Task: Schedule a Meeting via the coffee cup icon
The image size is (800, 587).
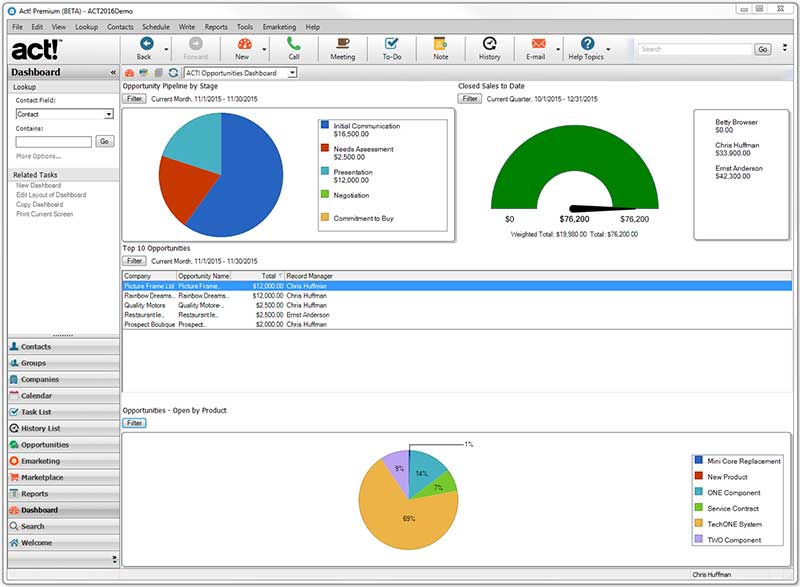Action: [x=342, y=44]
